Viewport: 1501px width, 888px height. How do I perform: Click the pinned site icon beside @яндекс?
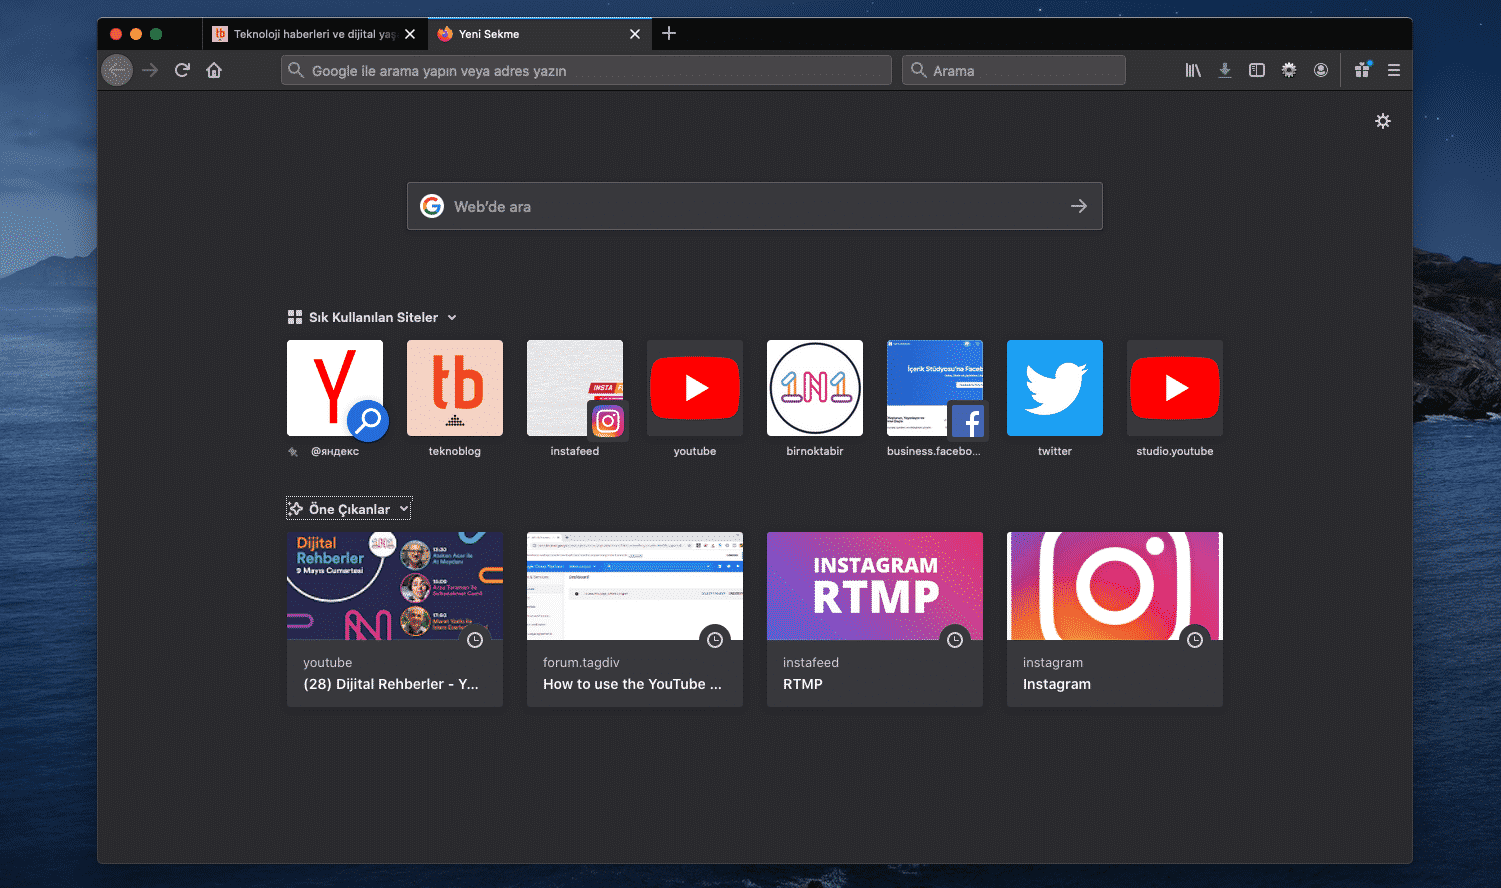293,452
